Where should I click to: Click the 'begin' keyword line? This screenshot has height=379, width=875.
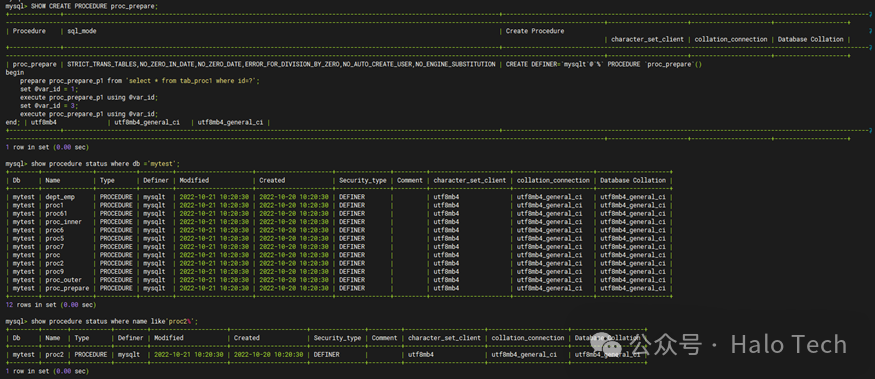point(15,73)
